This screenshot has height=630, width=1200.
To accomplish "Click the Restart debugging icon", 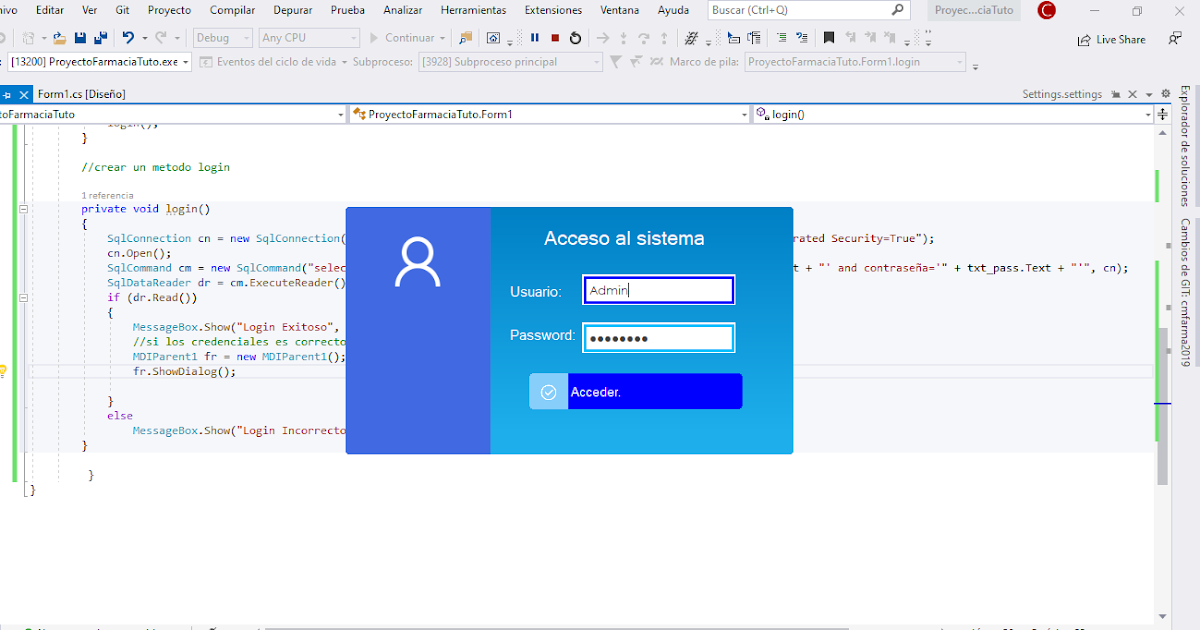I will pyautogui.click(x=575, y=38).
